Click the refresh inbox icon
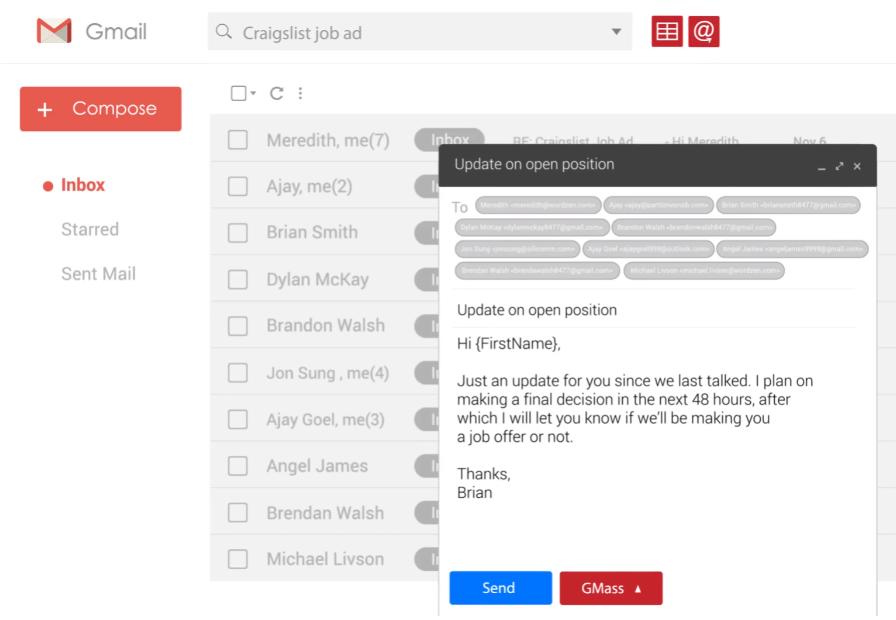Viewport: 896px width, 620px height. coord(277,93)
